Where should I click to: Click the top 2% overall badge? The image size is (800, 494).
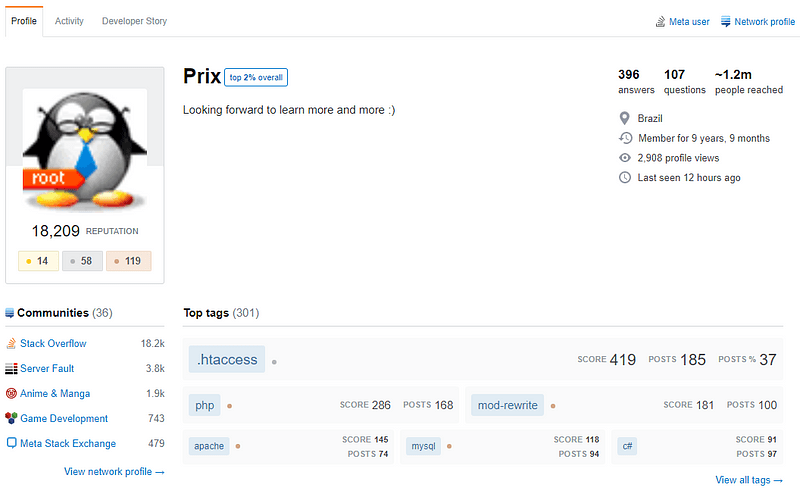(x=256, y=78)
